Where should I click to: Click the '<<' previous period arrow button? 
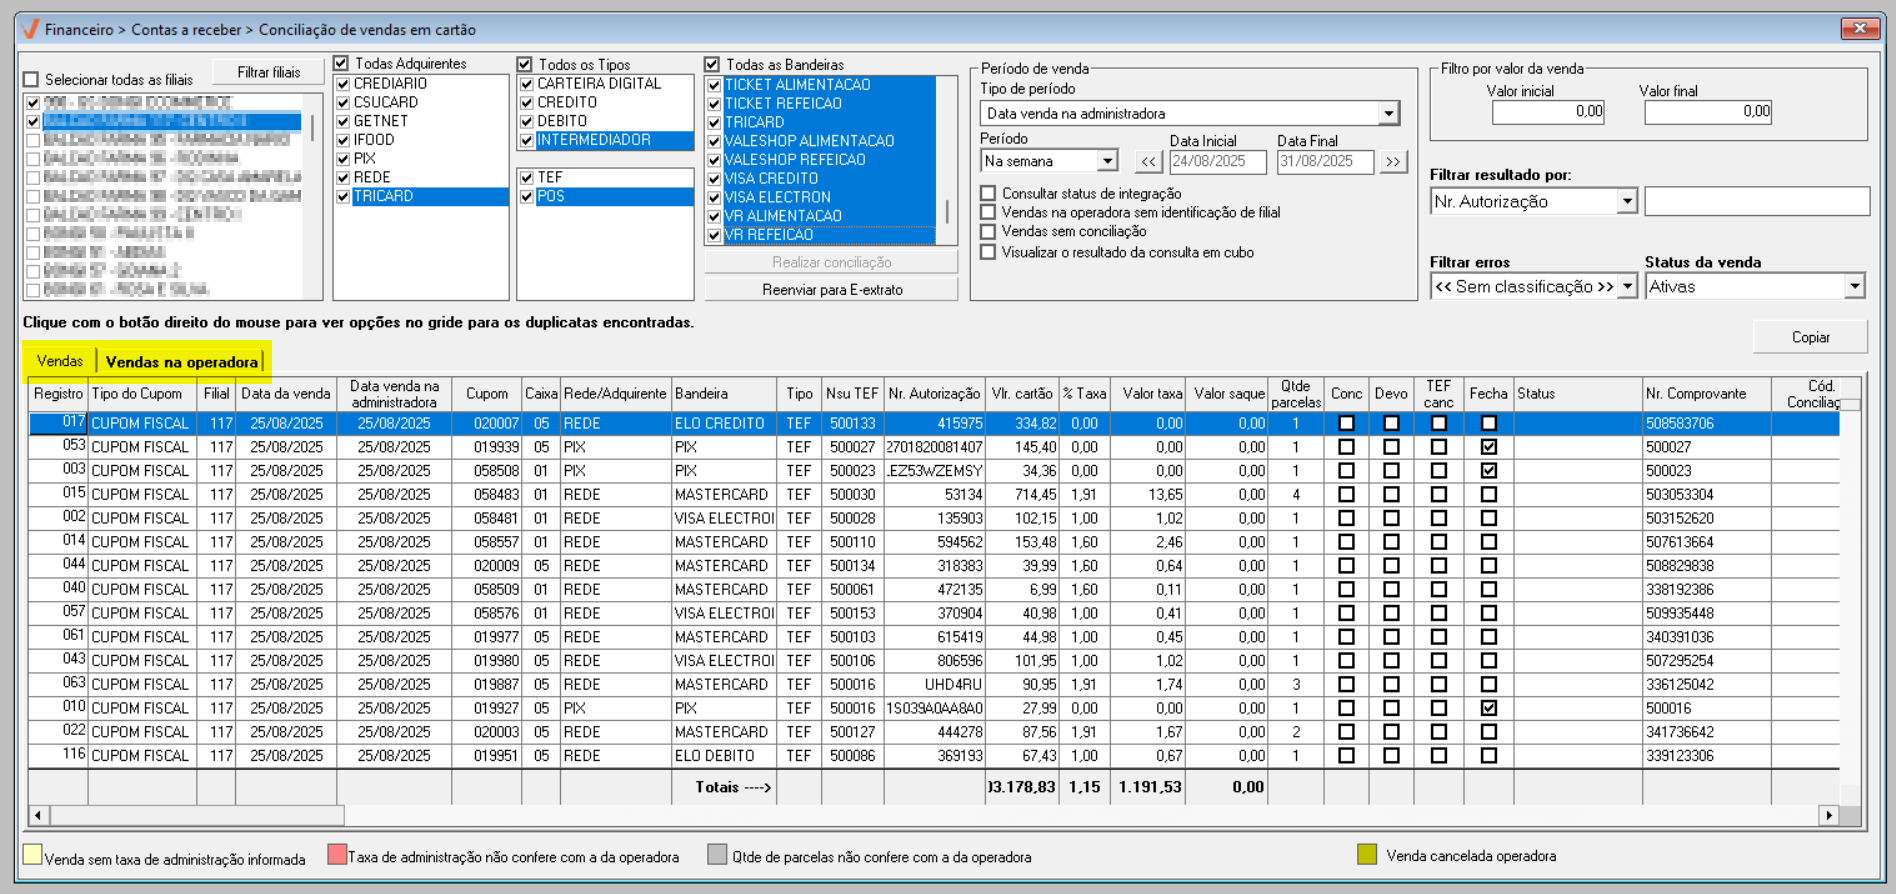click(x=1148, y=162)
